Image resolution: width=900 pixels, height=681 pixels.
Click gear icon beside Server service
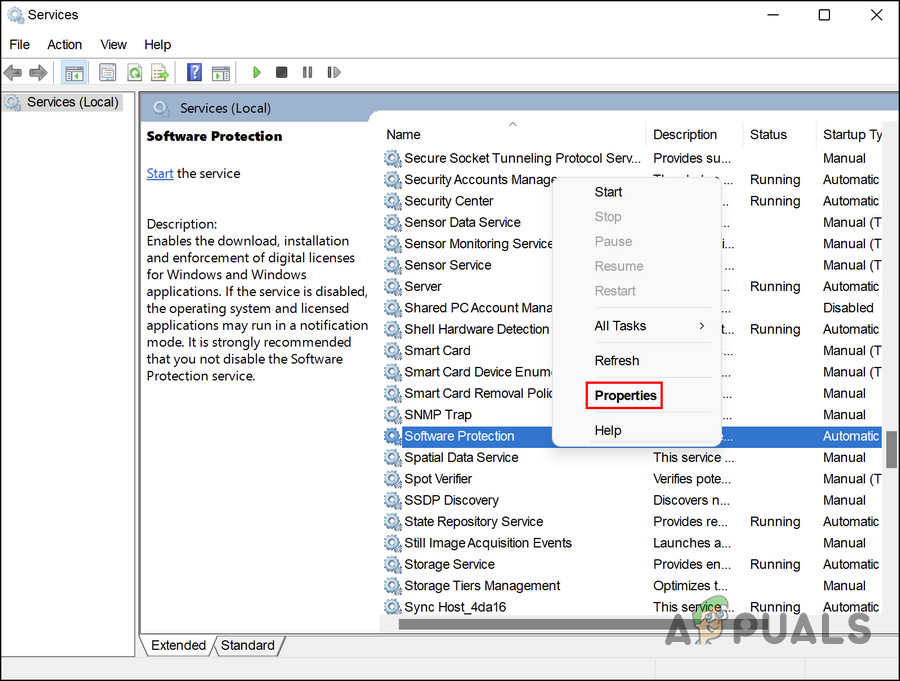[x=393, y=287]
